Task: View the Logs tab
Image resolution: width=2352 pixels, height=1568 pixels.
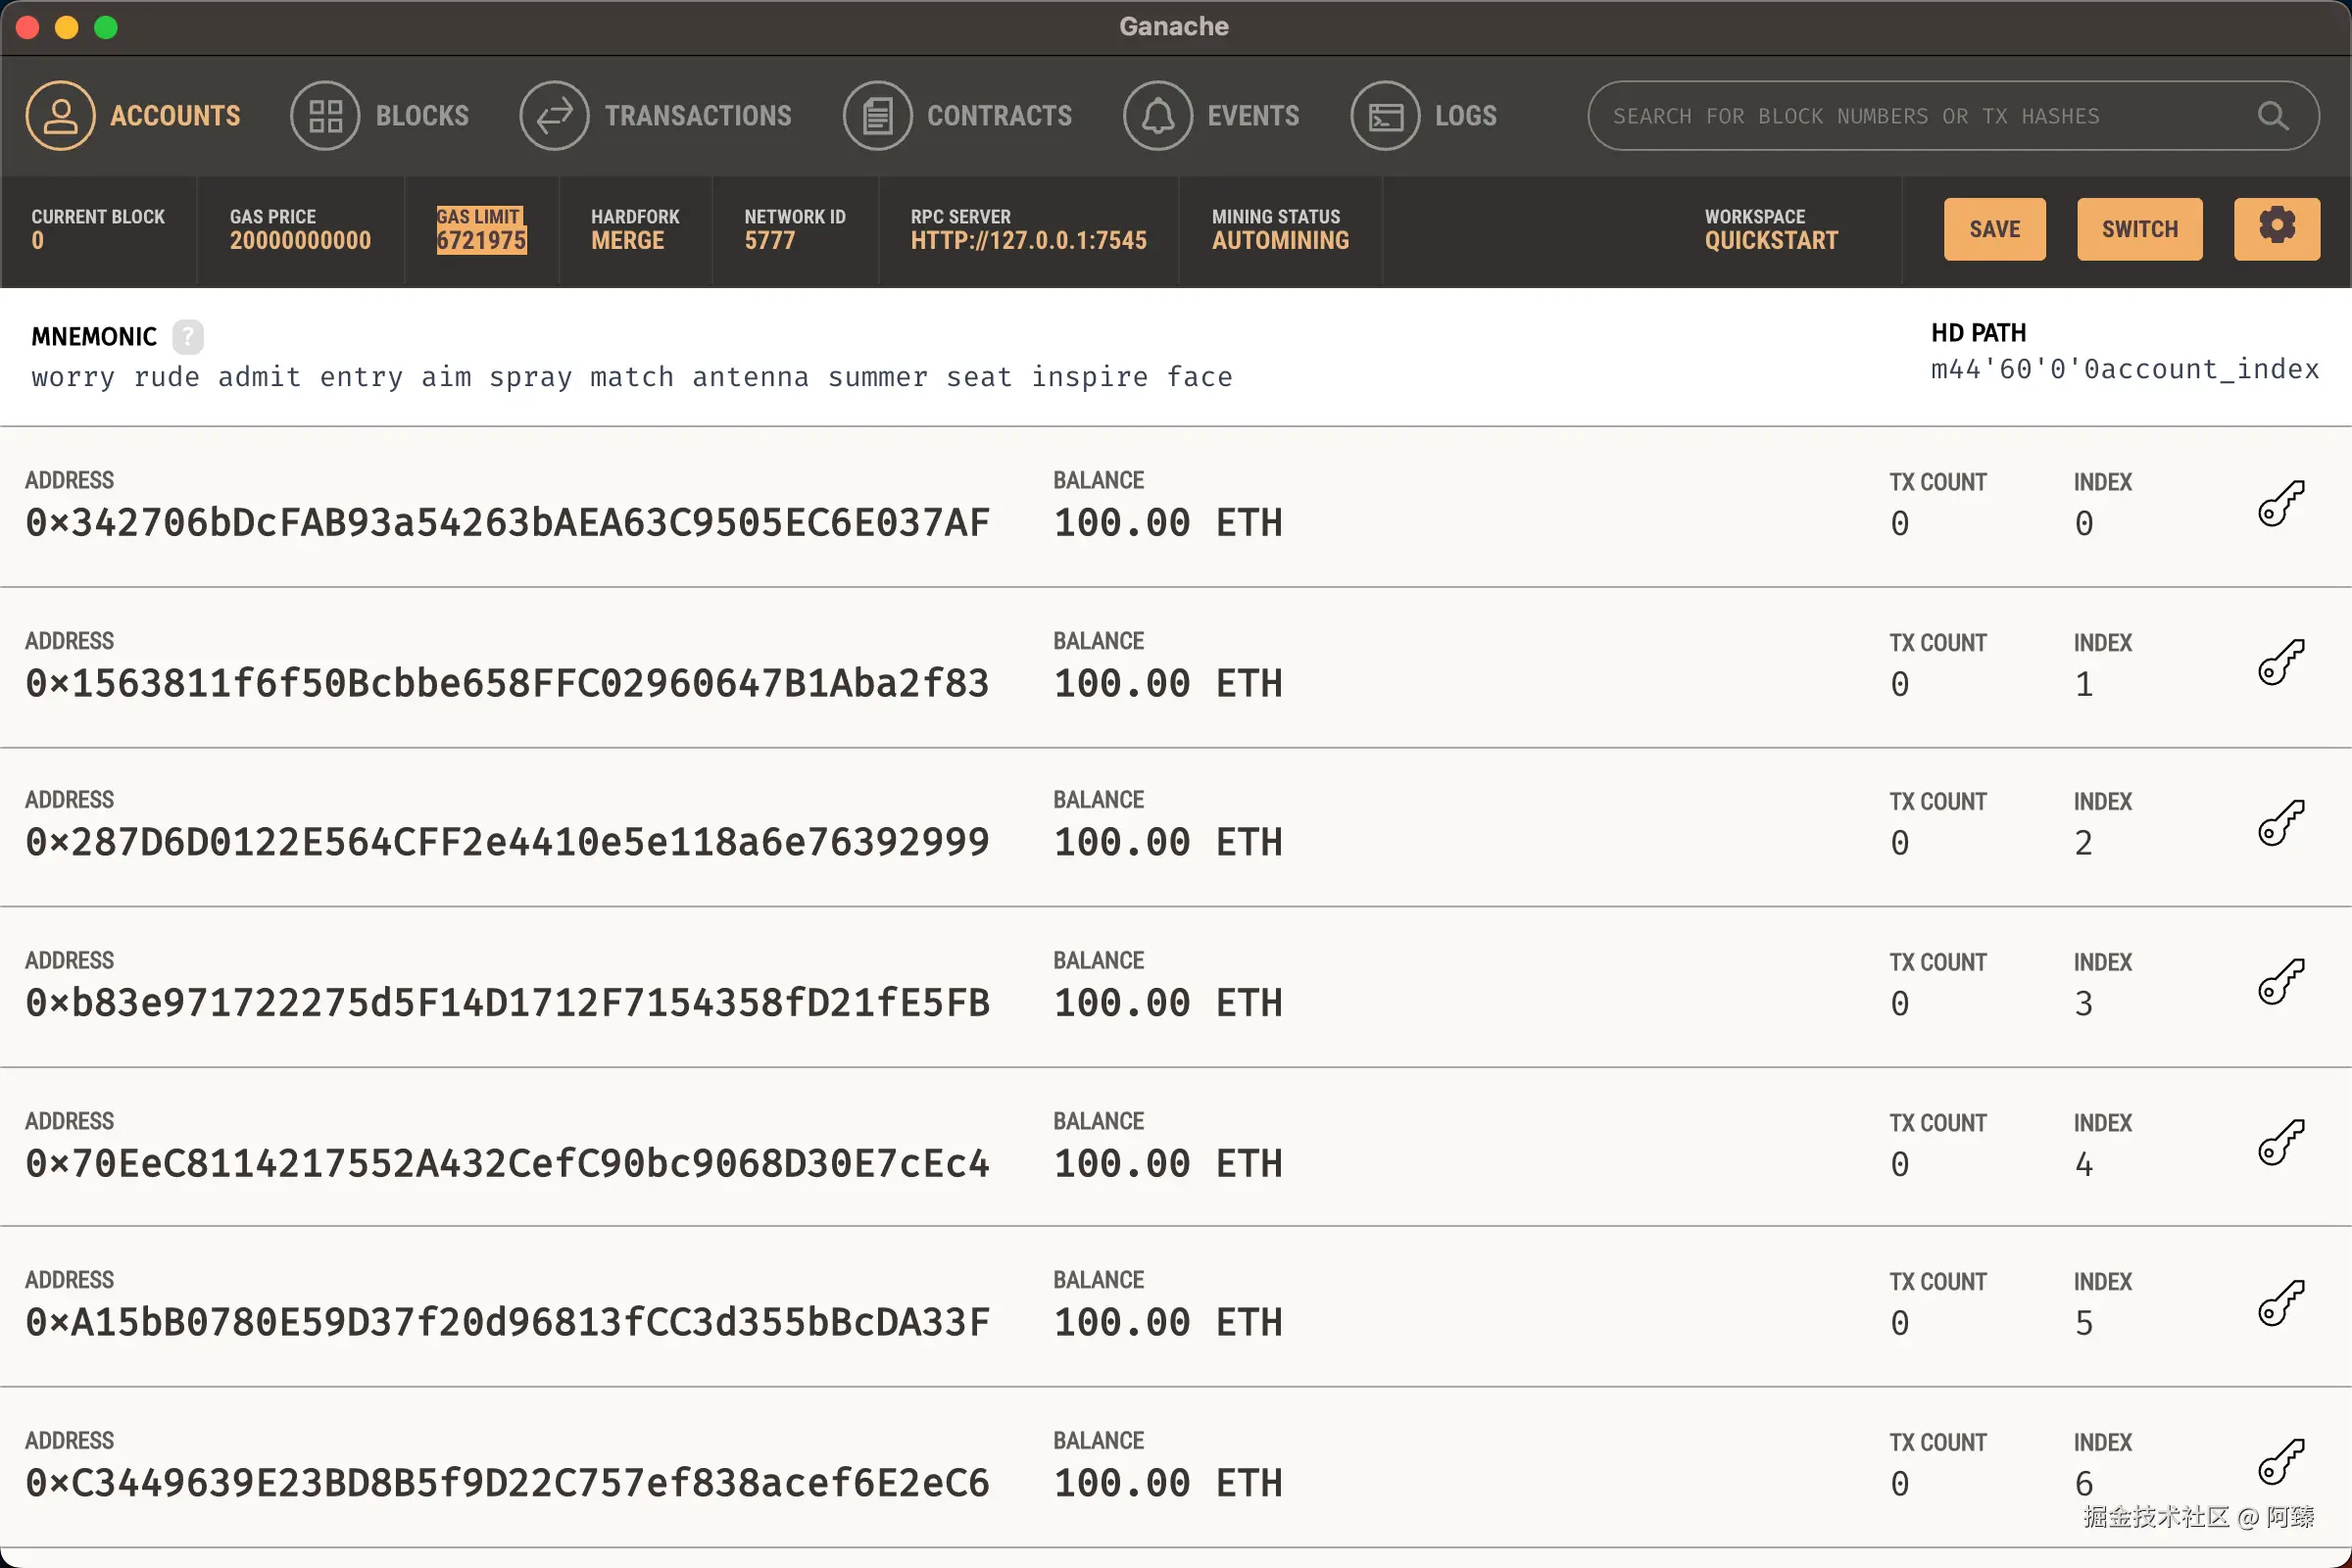Action: 1424,116
